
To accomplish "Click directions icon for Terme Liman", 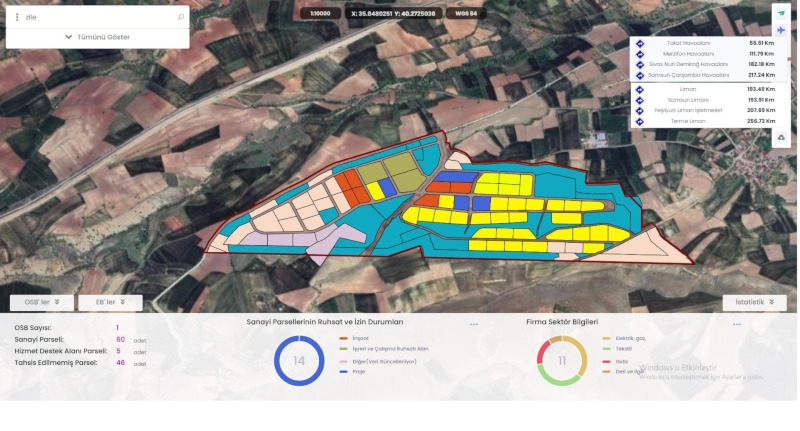I will (639, 121).
